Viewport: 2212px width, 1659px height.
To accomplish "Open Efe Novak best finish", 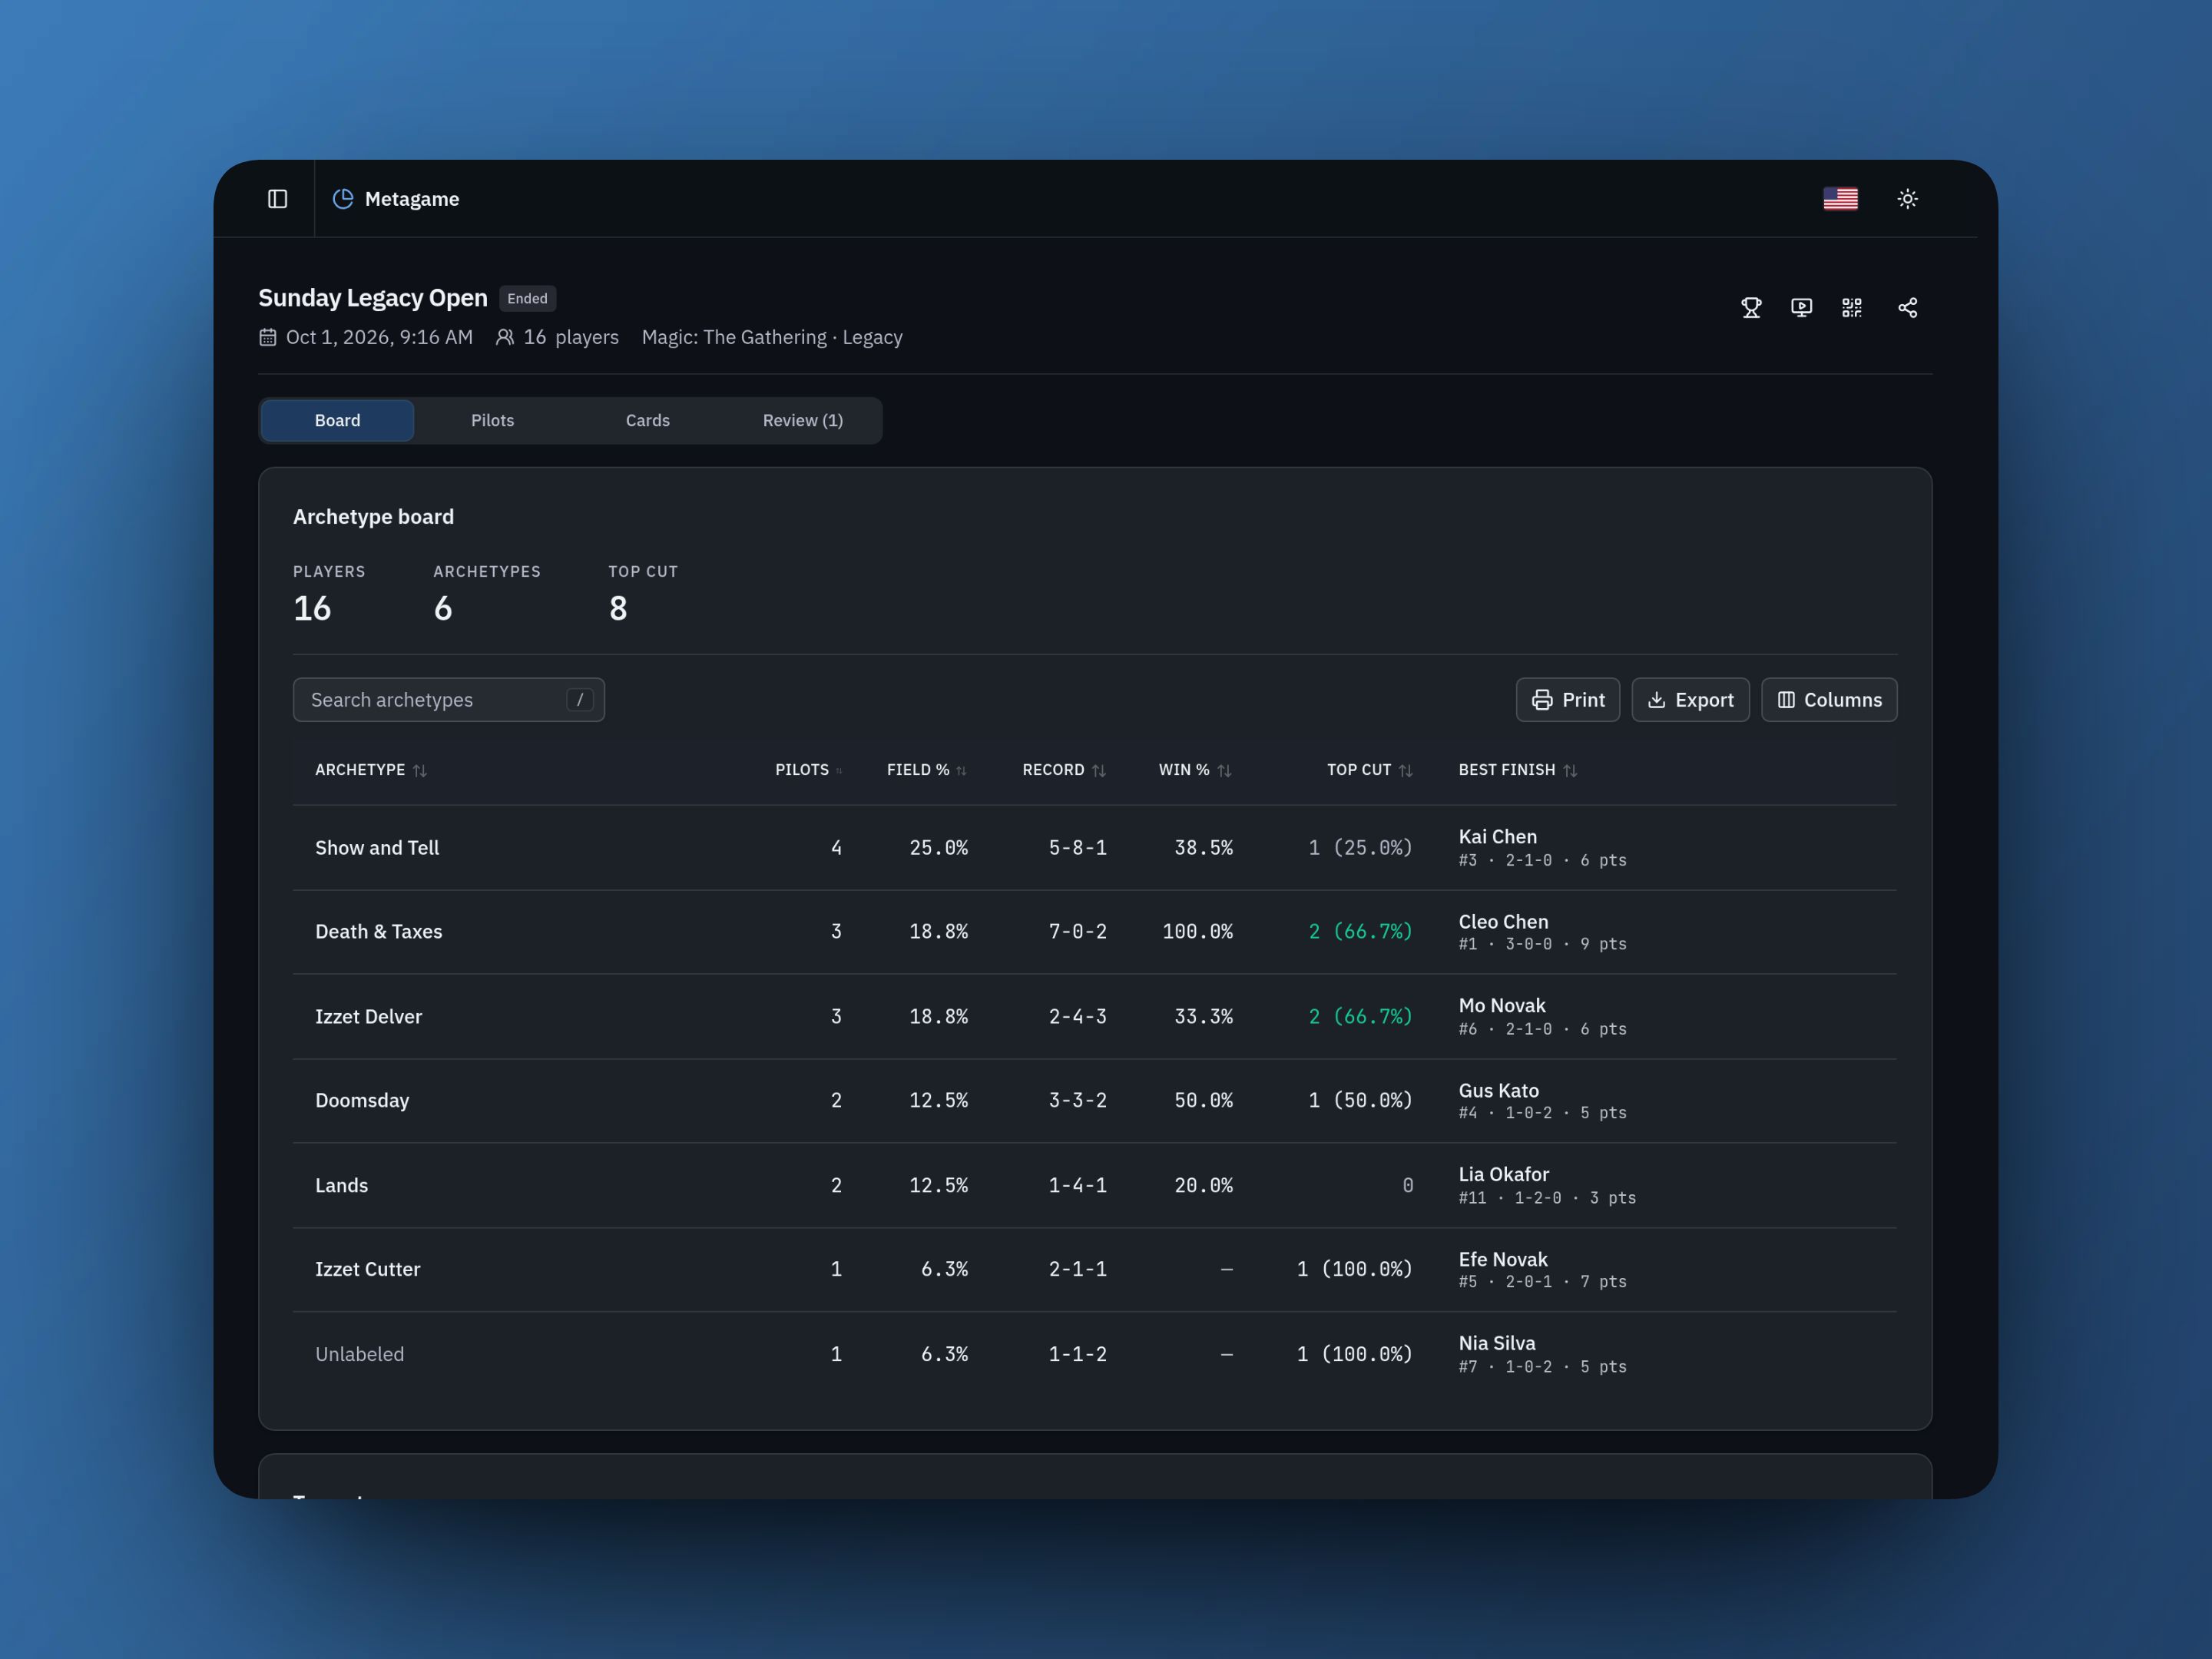I will point(1502,1260).
